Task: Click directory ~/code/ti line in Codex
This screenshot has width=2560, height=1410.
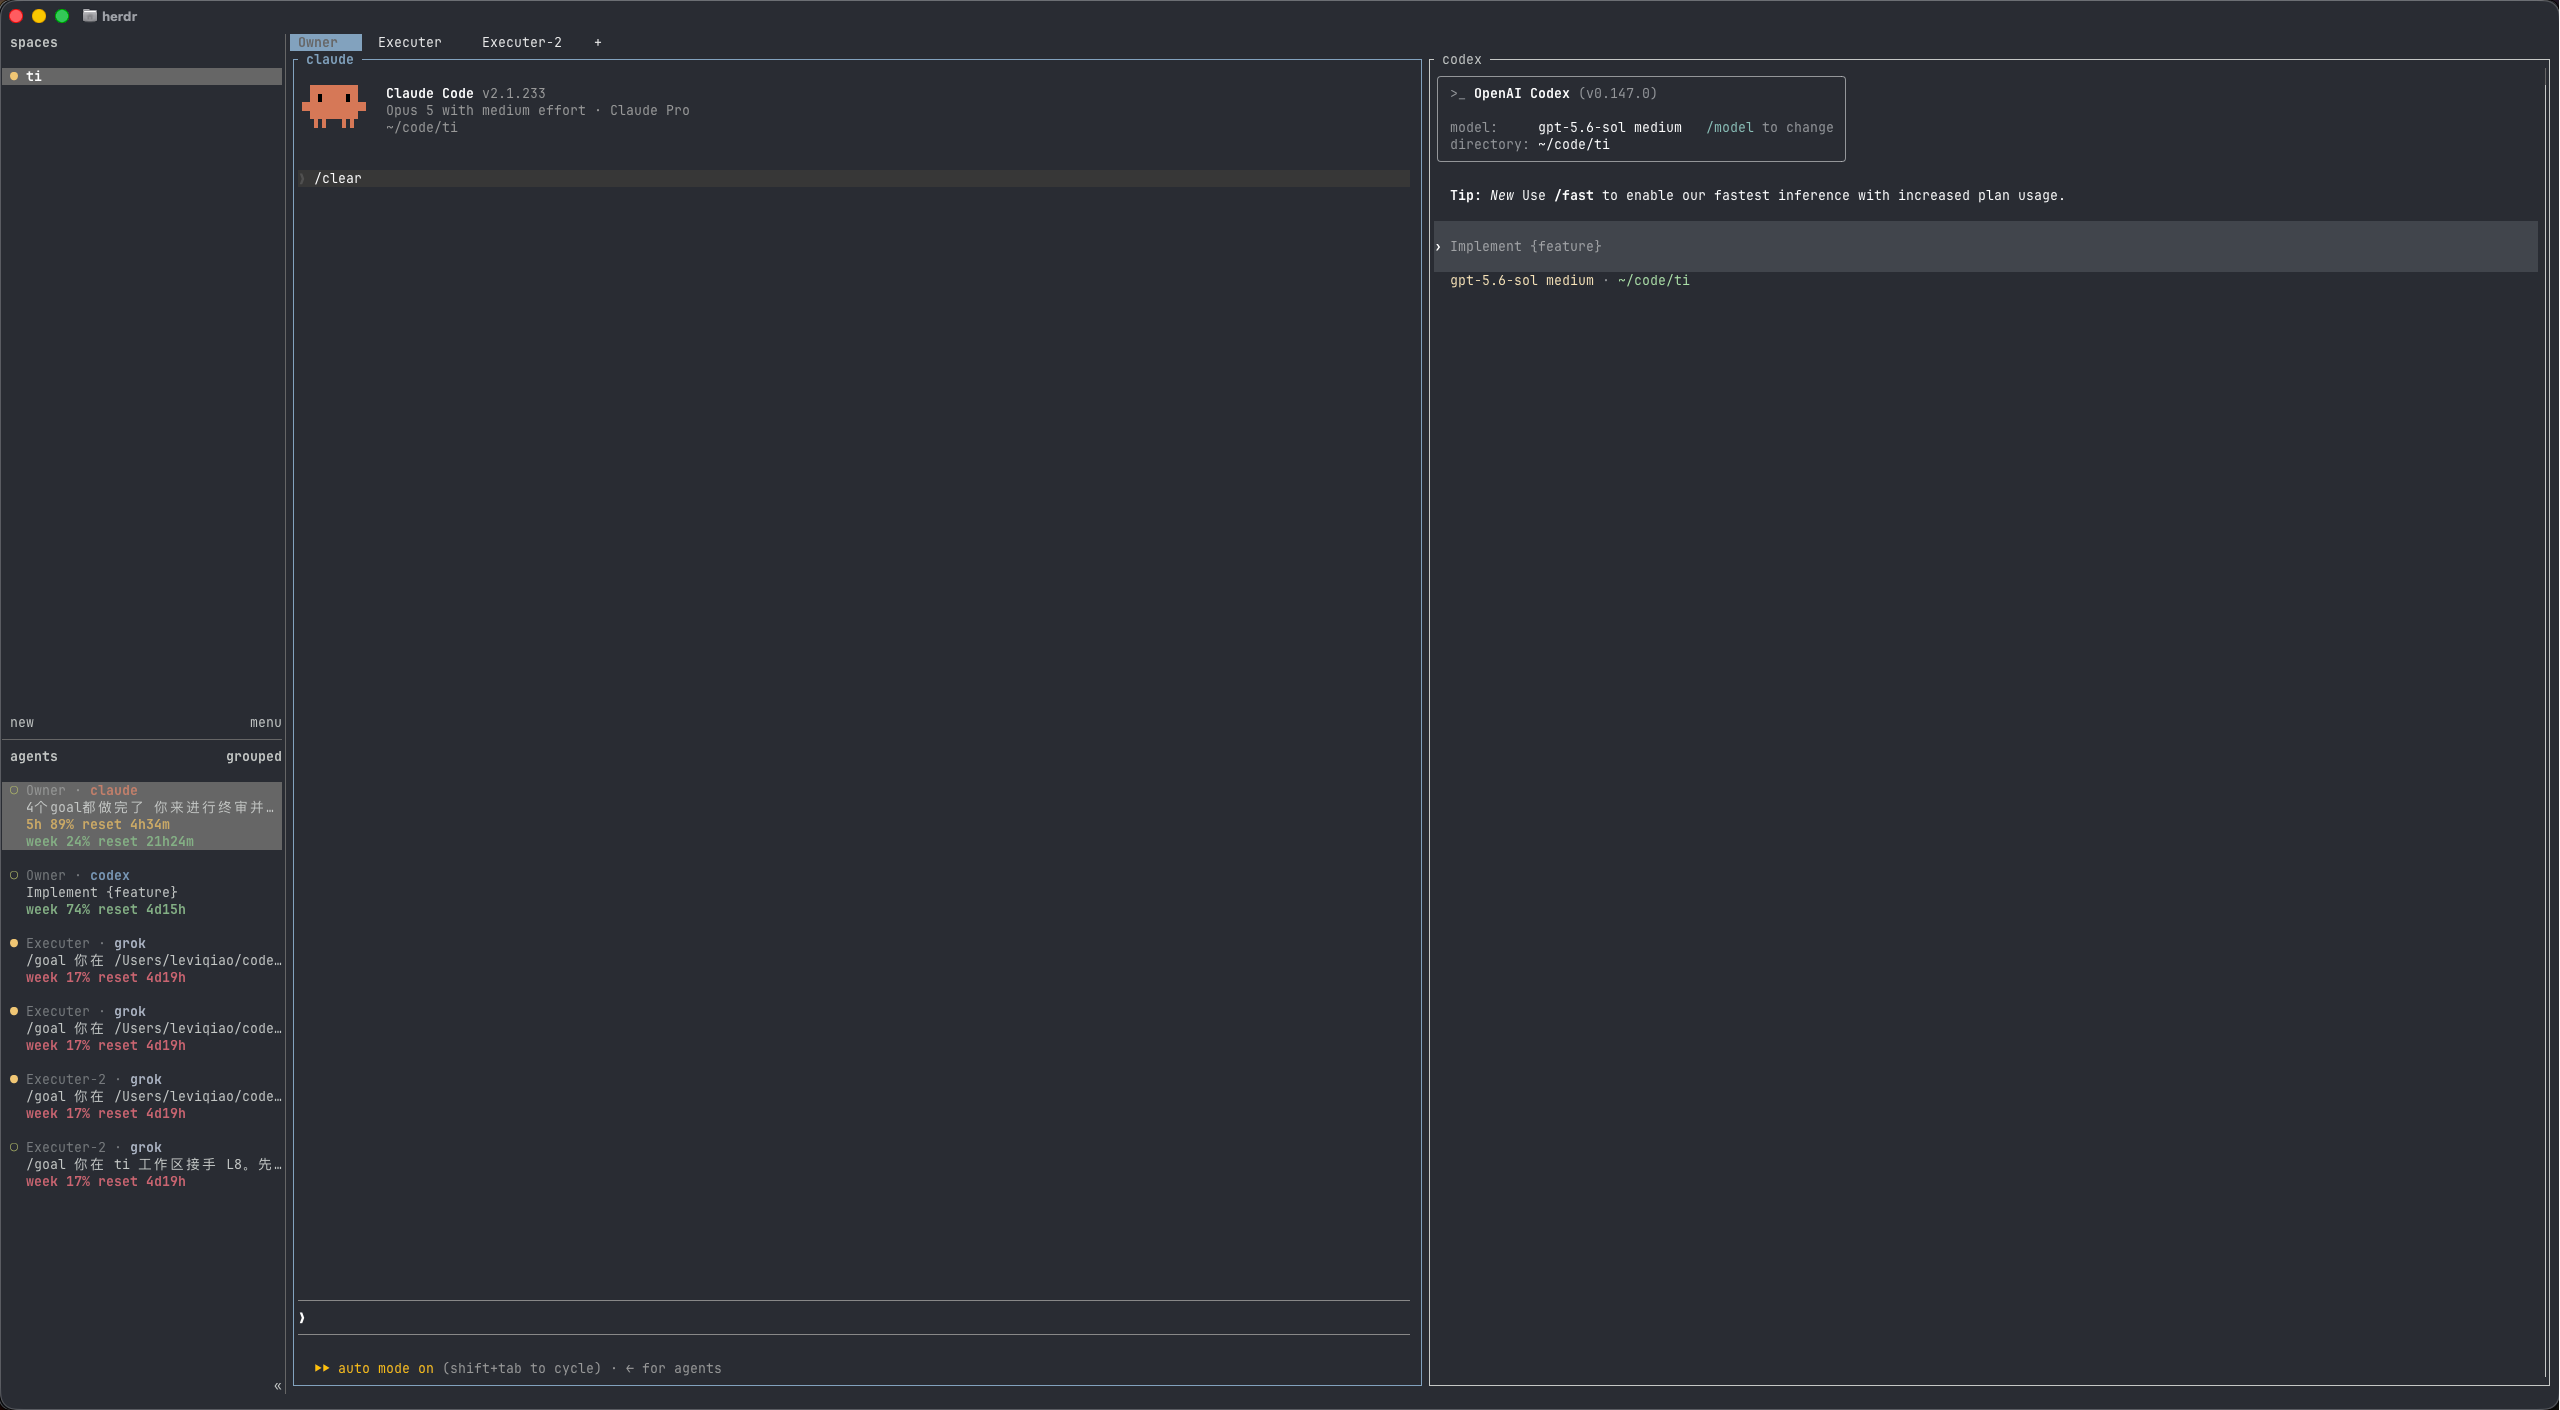Action: (1529, 144)
